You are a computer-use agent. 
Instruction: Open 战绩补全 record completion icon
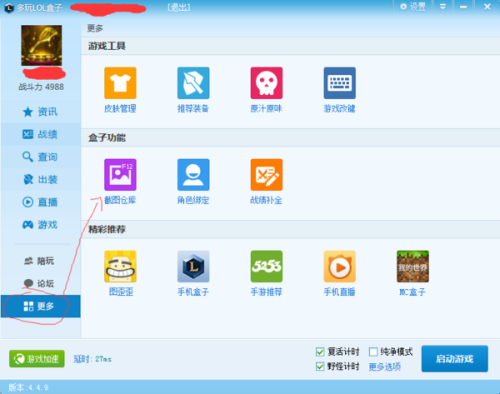(267, 175)
